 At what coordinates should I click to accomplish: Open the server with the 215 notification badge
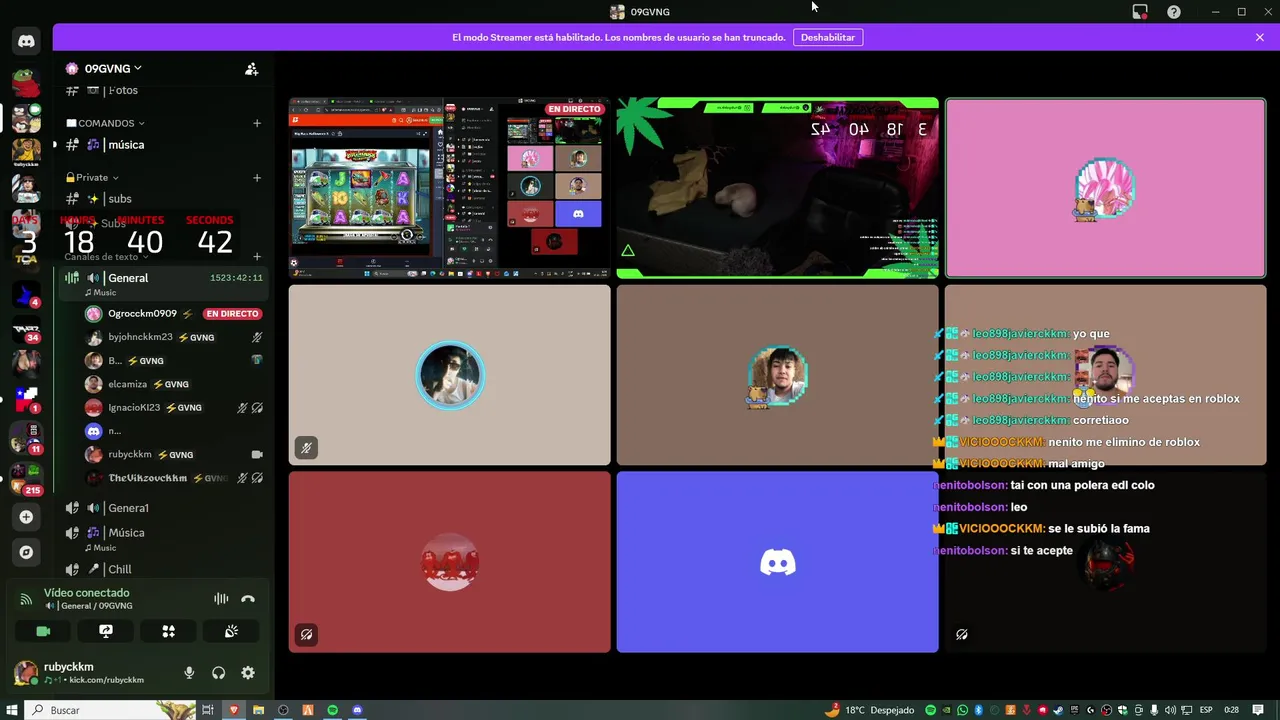pos(26,478)
